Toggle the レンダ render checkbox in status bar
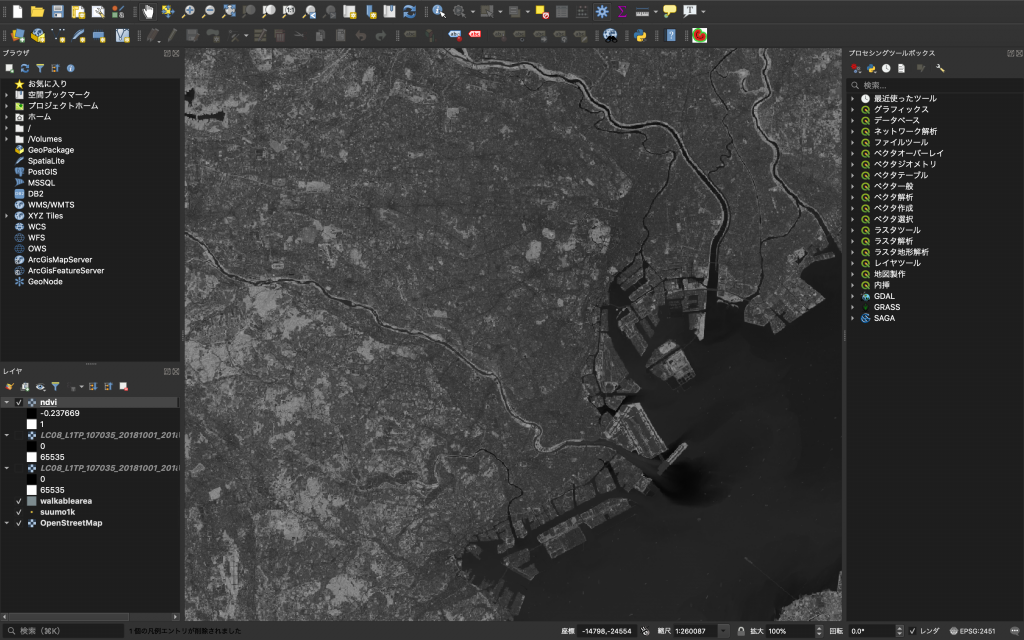This screenshot has height=640, width=1024. point(912,631)
